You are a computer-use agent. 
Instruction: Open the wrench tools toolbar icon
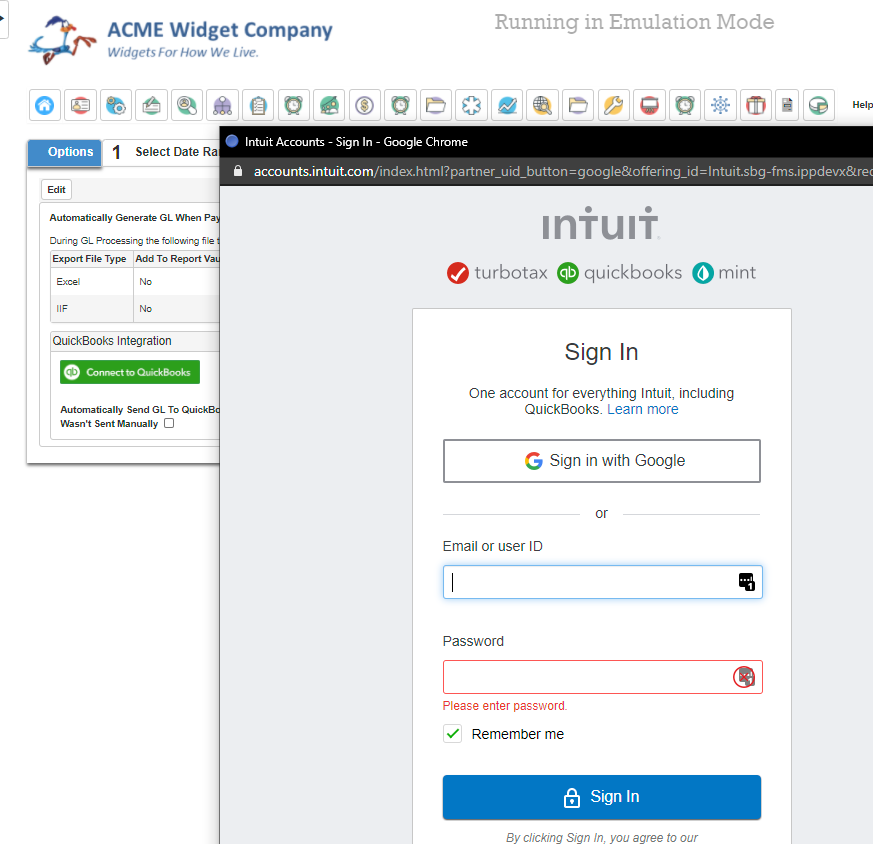click(614, 105)
